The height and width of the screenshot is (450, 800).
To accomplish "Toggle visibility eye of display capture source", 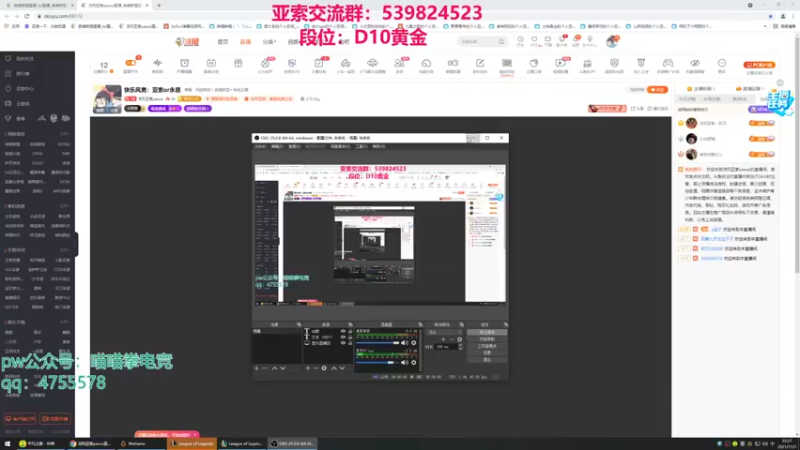I will coord(342,343).
